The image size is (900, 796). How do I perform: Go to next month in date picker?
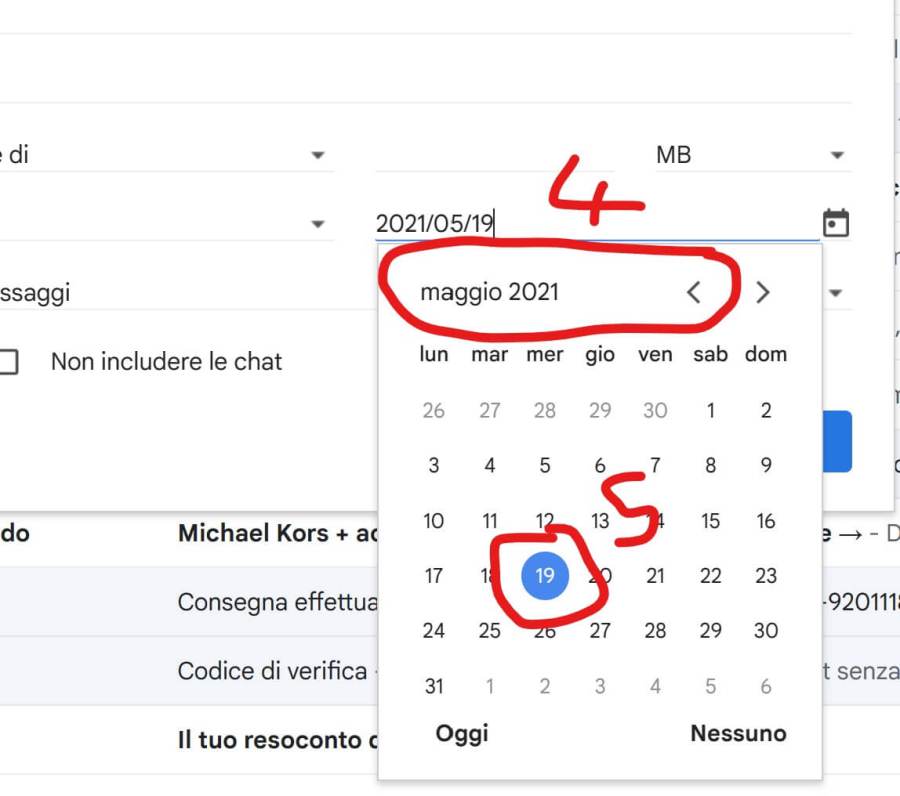(763, 292)
